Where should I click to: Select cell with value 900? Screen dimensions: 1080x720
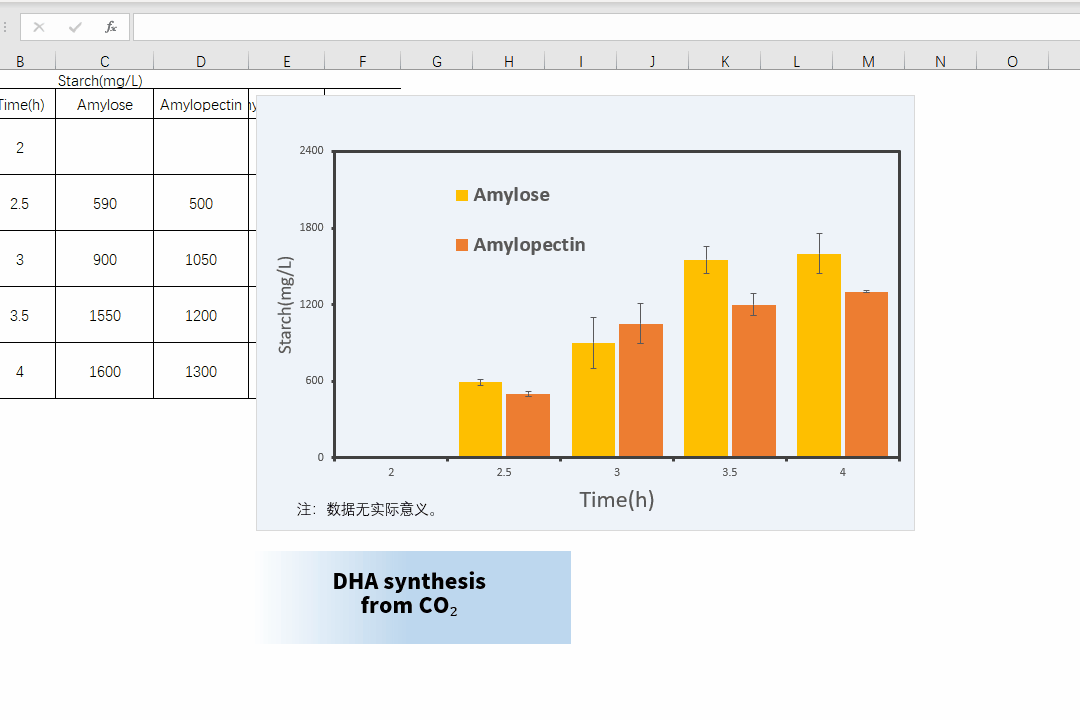point(105,260)
